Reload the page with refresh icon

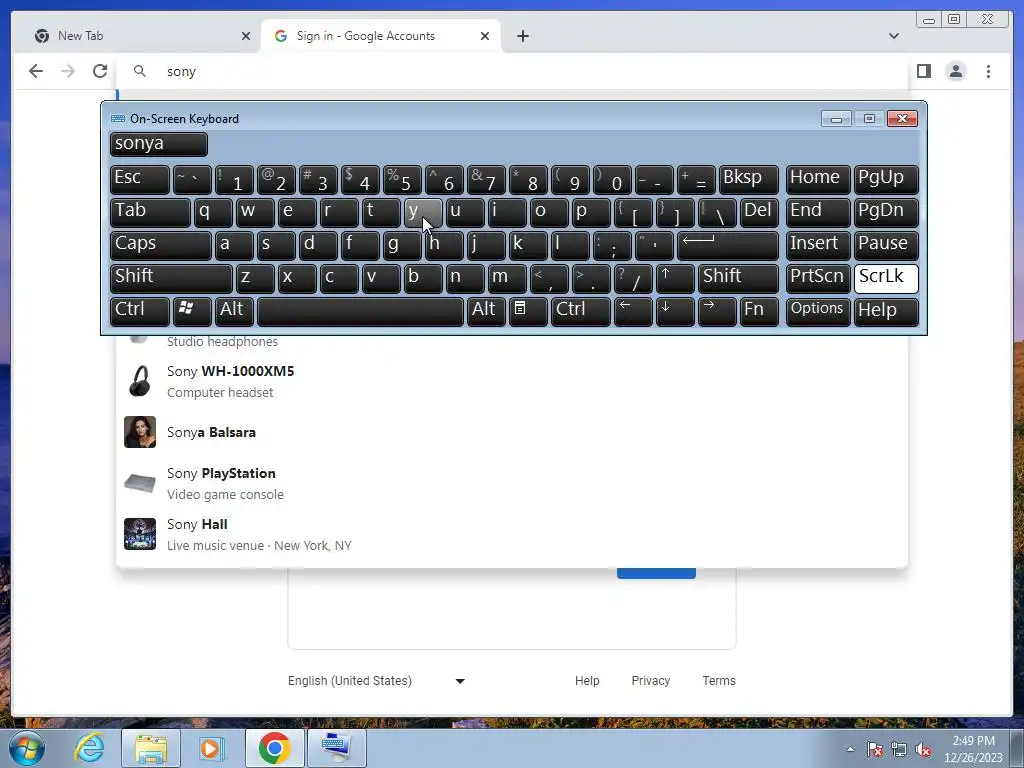pyautogui.click(x=100, y=71)
